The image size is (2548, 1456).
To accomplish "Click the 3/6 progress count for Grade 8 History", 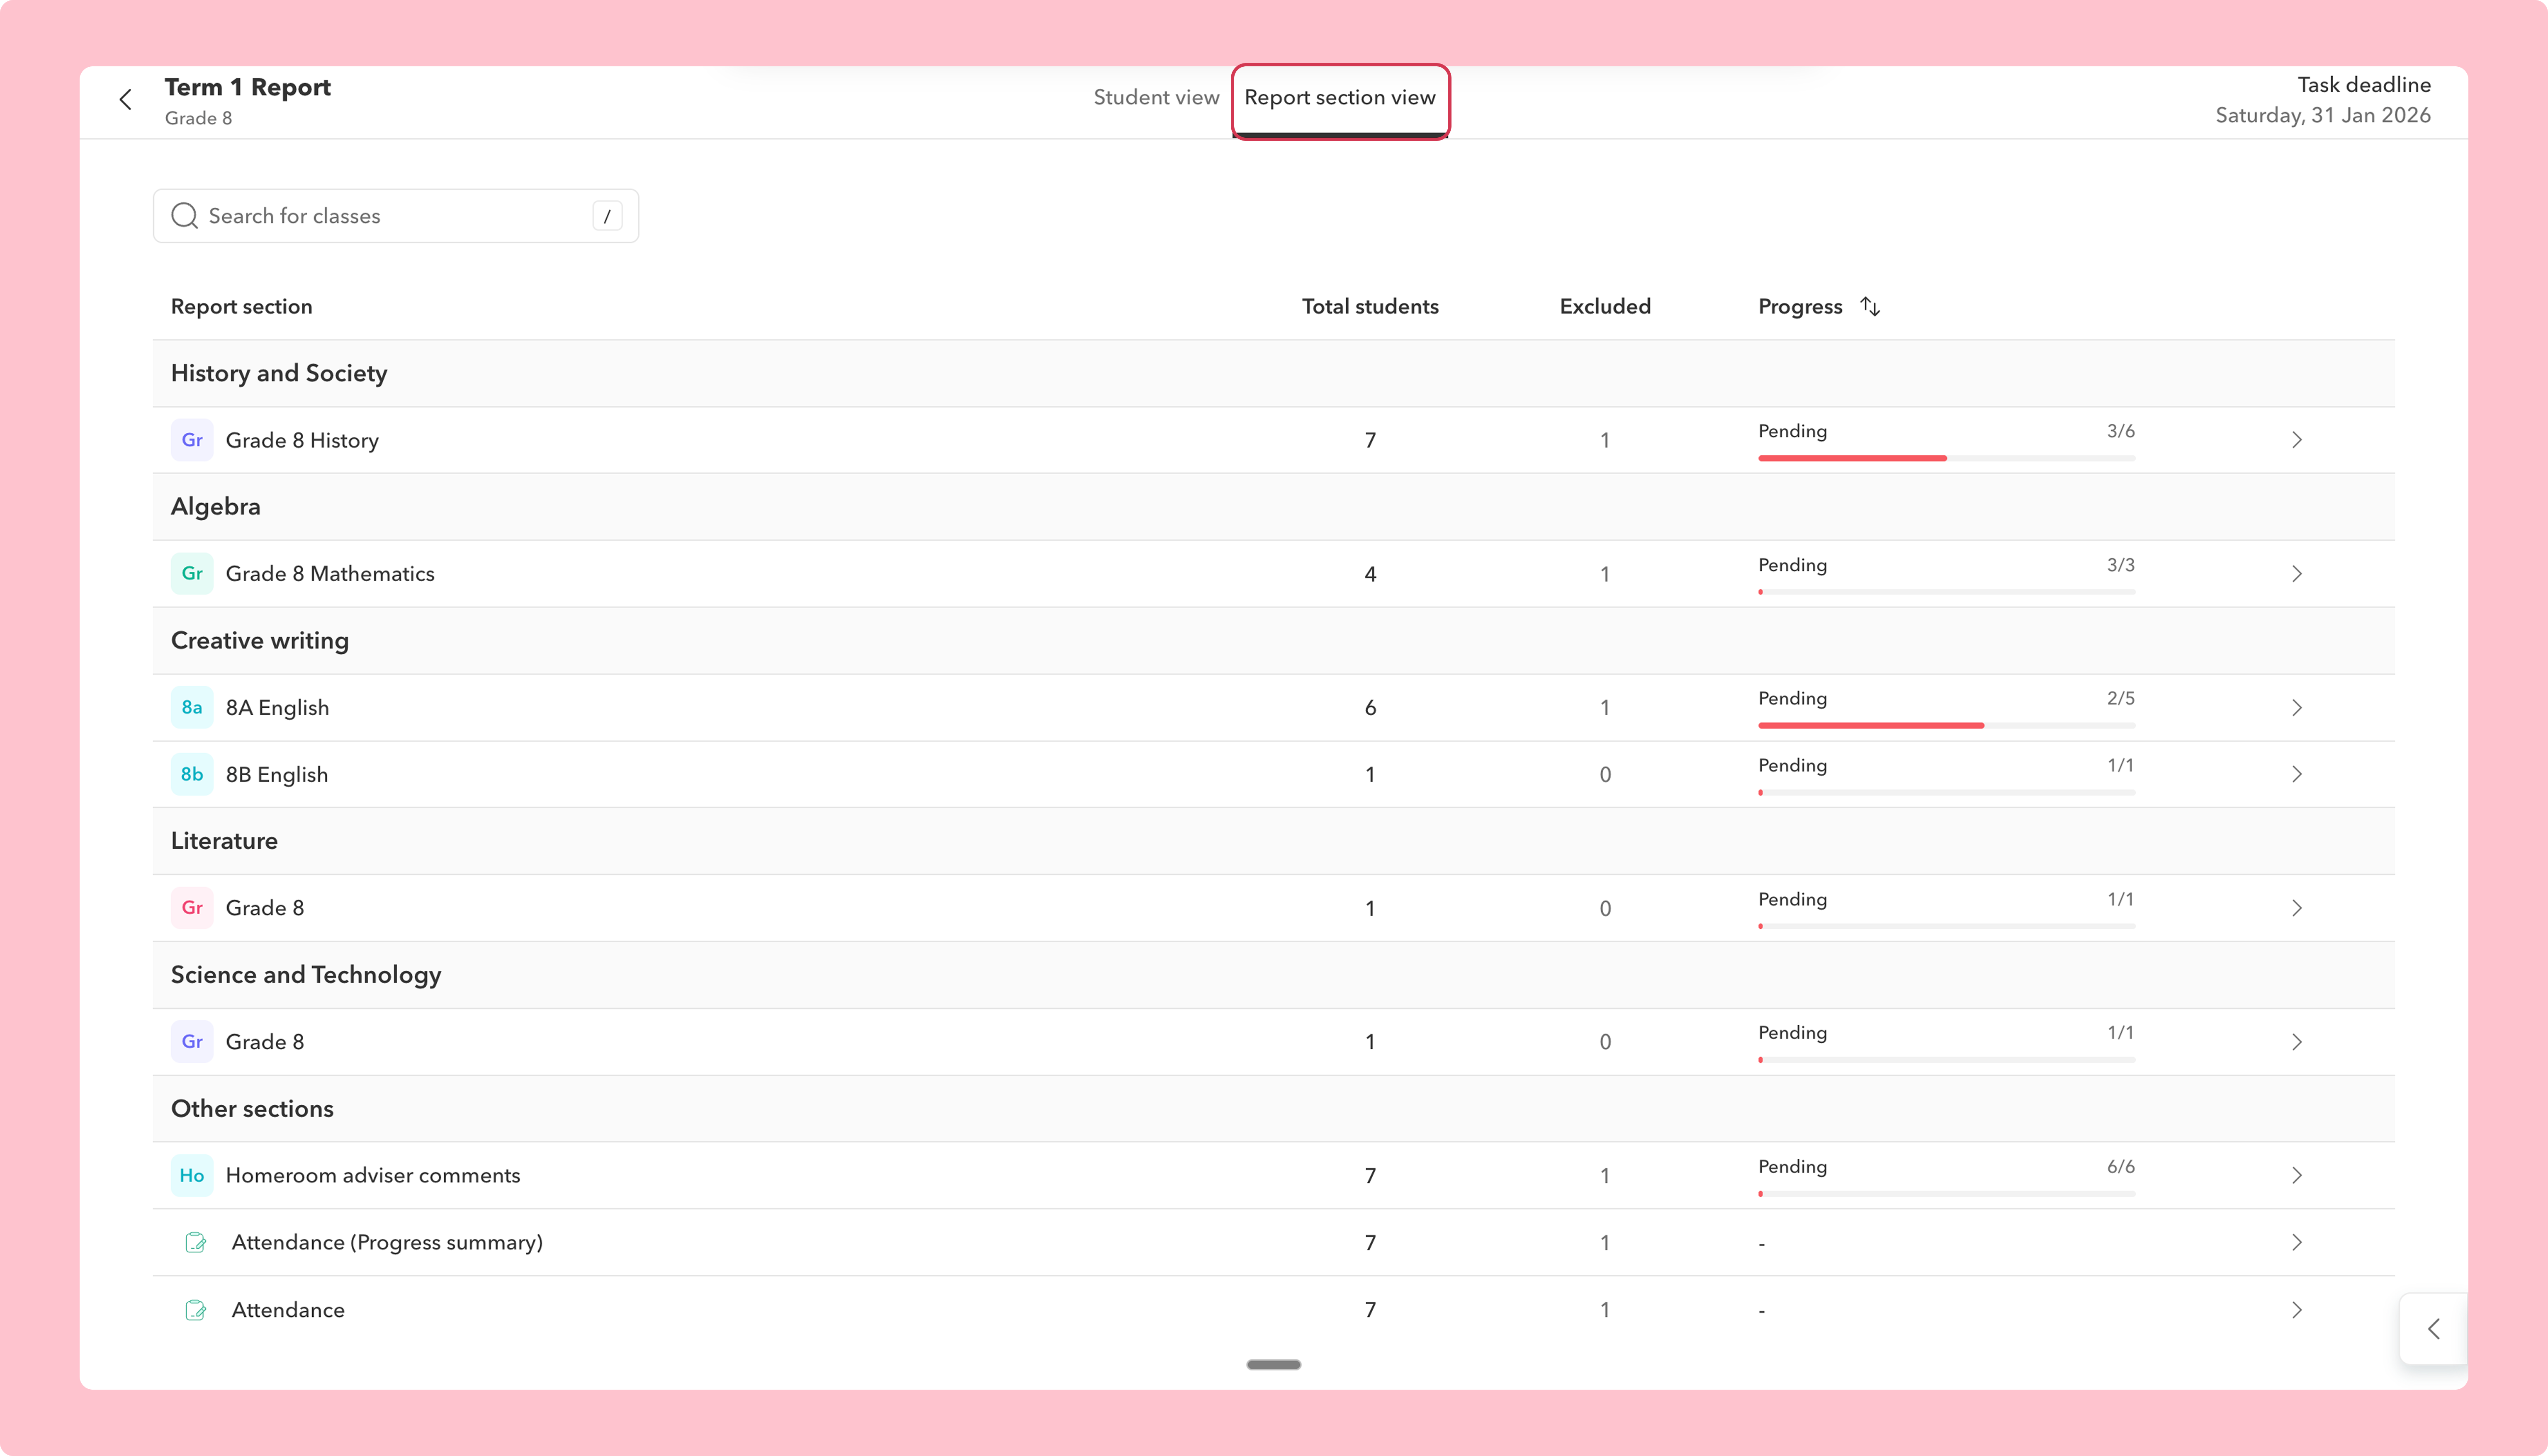I will 2120,431.
